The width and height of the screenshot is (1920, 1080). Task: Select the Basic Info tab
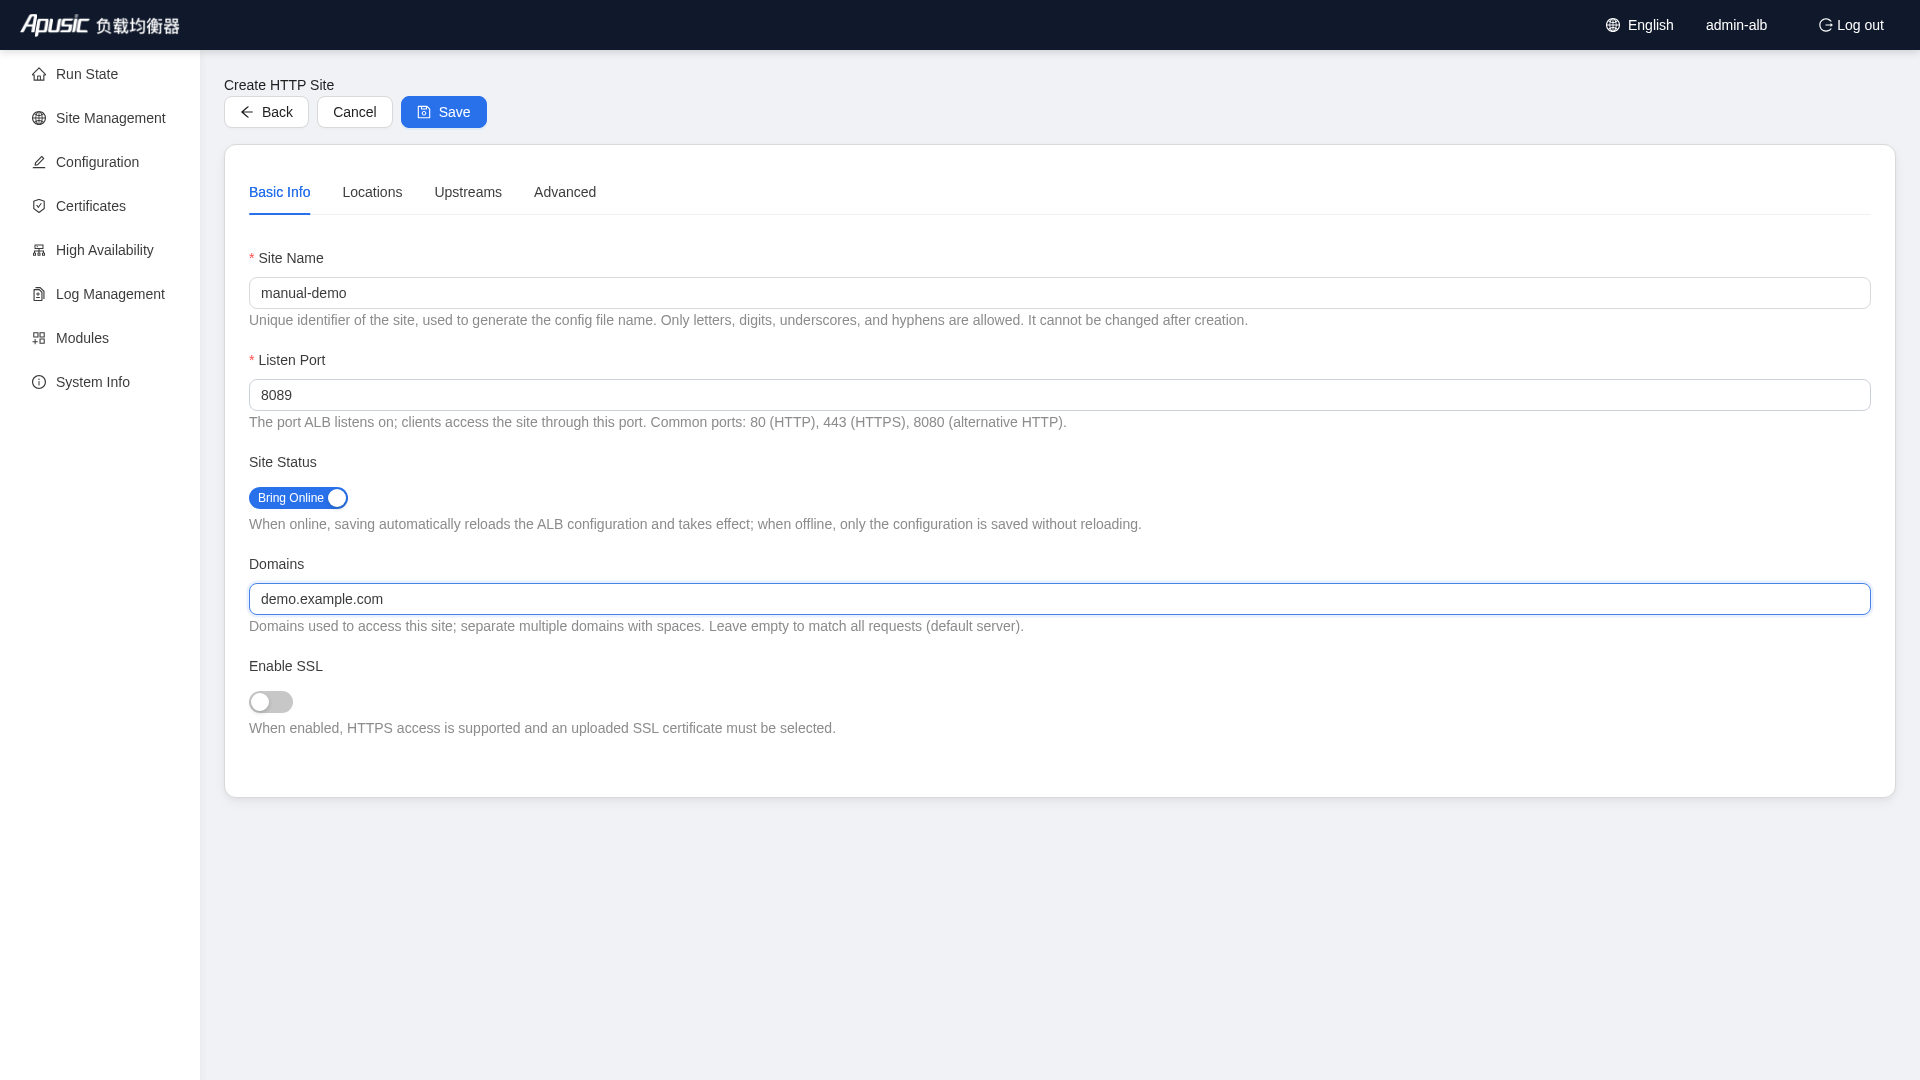(280, 192)
